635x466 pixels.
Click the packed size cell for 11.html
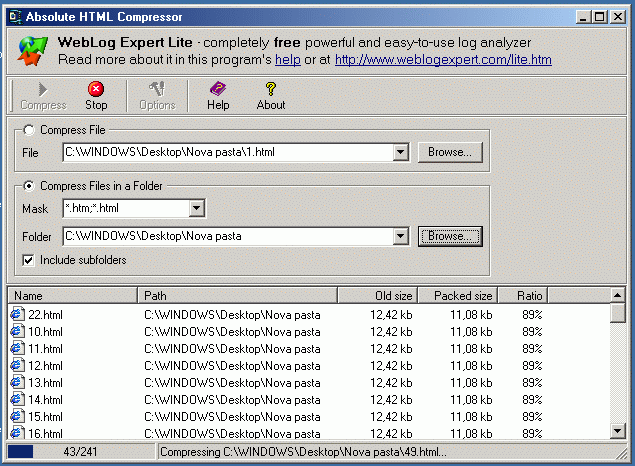(x=471, y=349)
